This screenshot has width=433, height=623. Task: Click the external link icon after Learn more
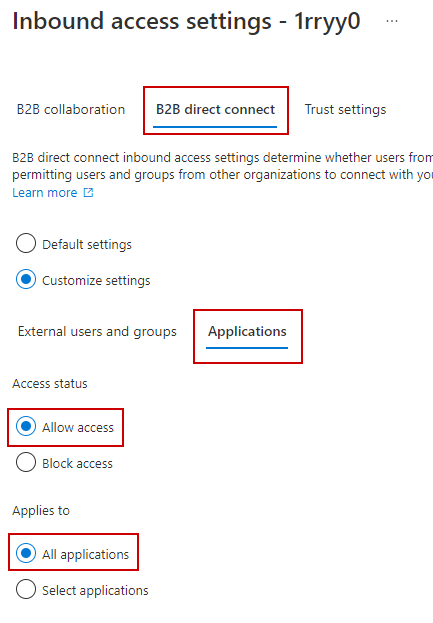(88, 193)
